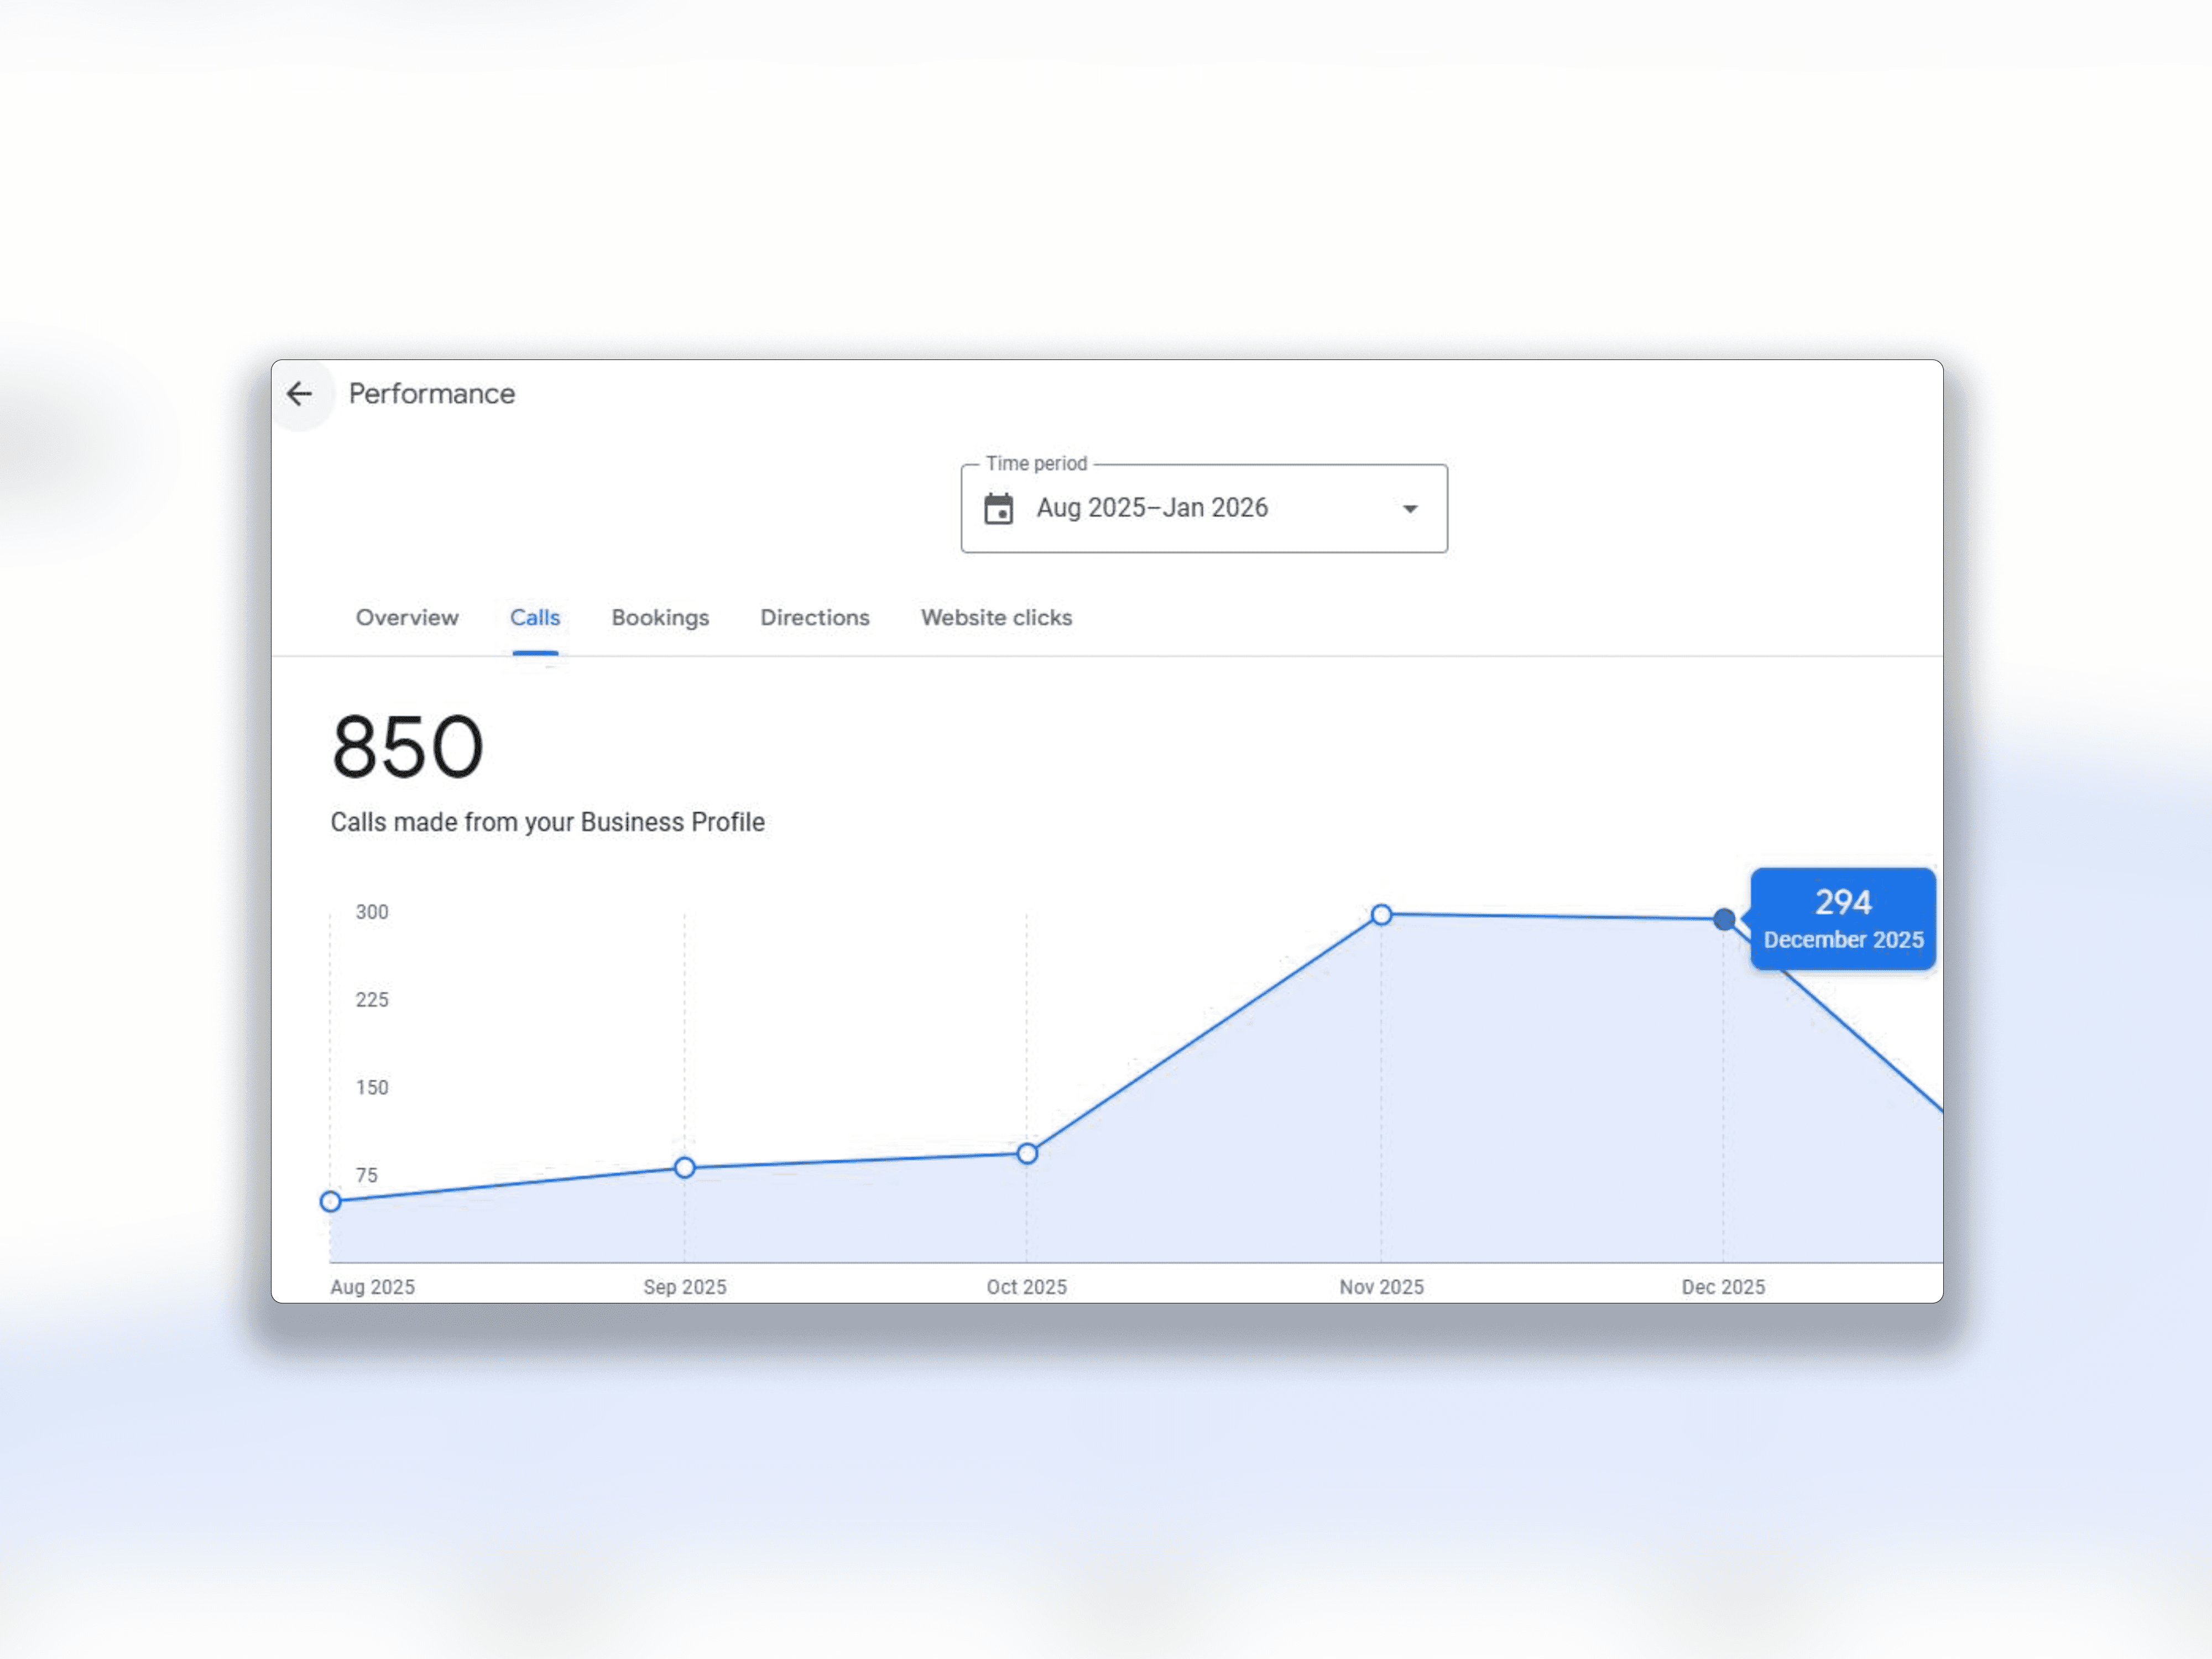Click the calendar icon in Time period
Image resolution: width=2212 pixels, height=1659 pixels.
pyautogui.click(x=998, y=509)
